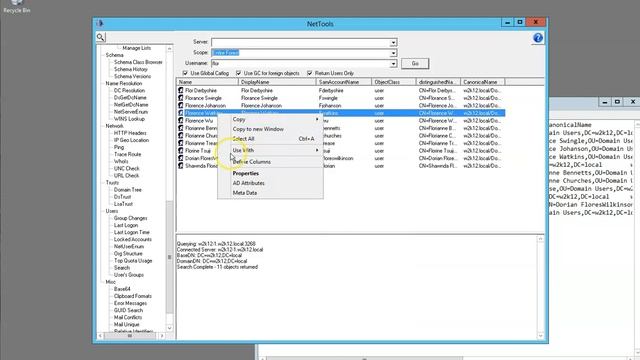Choose Copy to new Window menu item
This screenshot has height=360, width=640.
click(258, 129)
